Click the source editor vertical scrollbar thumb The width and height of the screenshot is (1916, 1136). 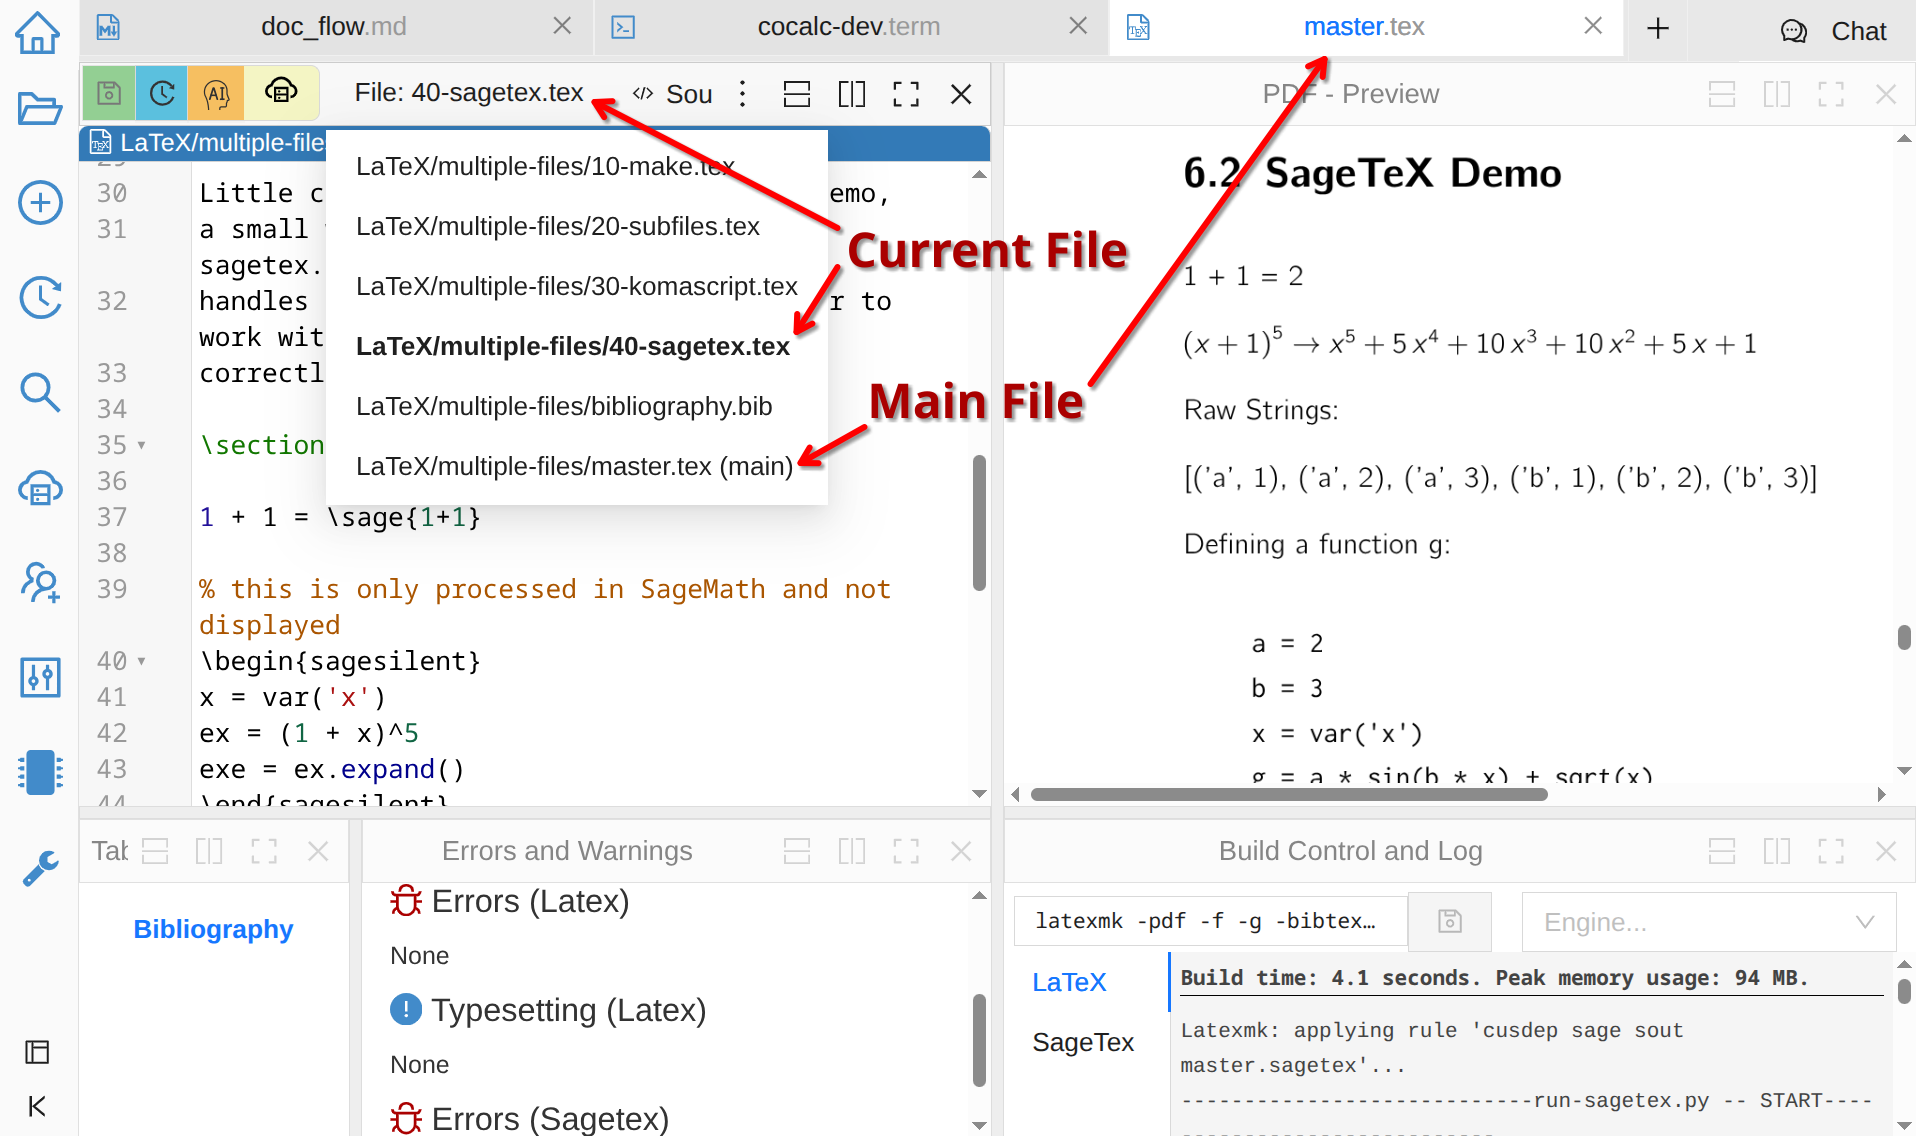point(979,523)
